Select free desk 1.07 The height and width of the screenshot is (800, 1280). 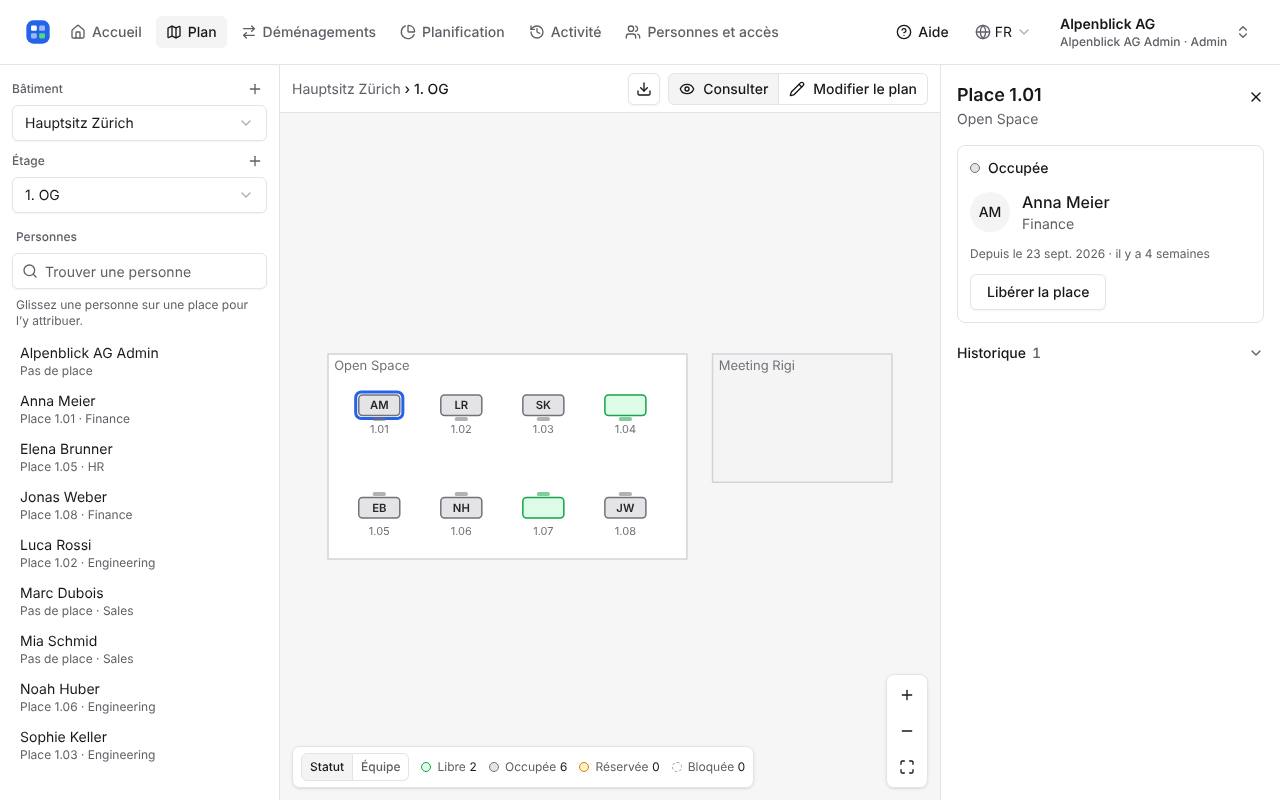click(543, 508)
